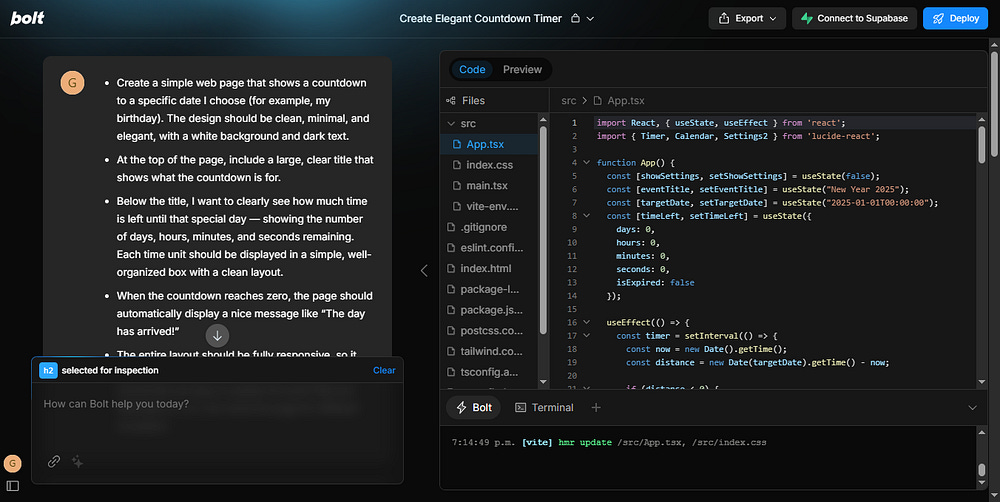
Task: Click the attach link icon in chat
Action: coord(54,461)
